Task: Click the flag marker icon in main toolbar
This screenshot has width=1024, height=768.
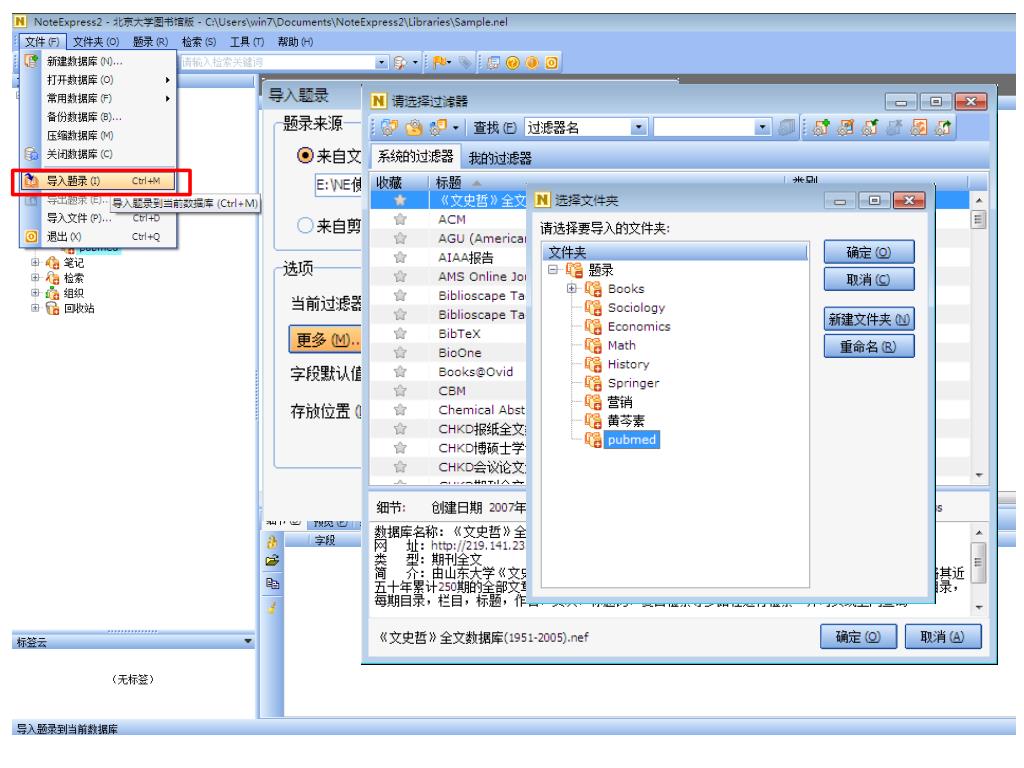Action: [x=440, y=62]
